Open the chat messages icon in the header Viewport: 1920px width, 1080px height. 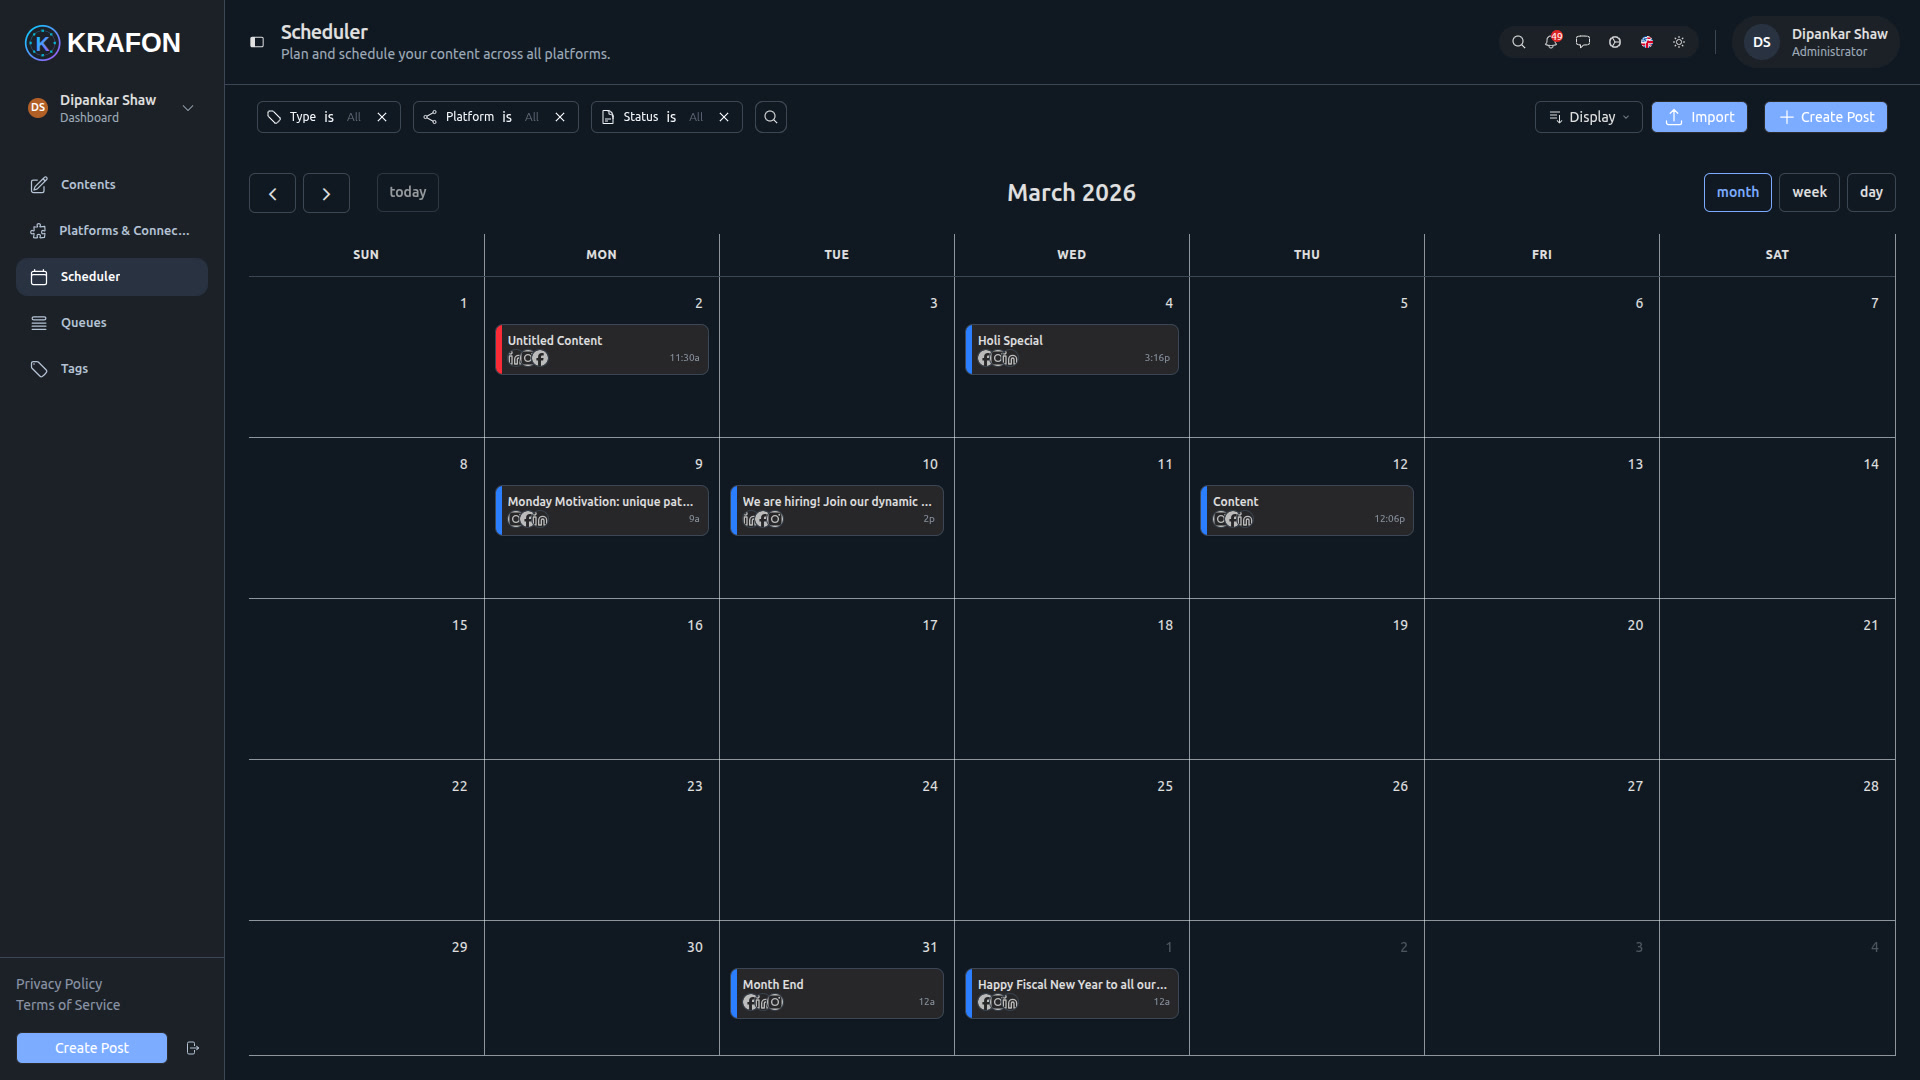(1583, 42)
